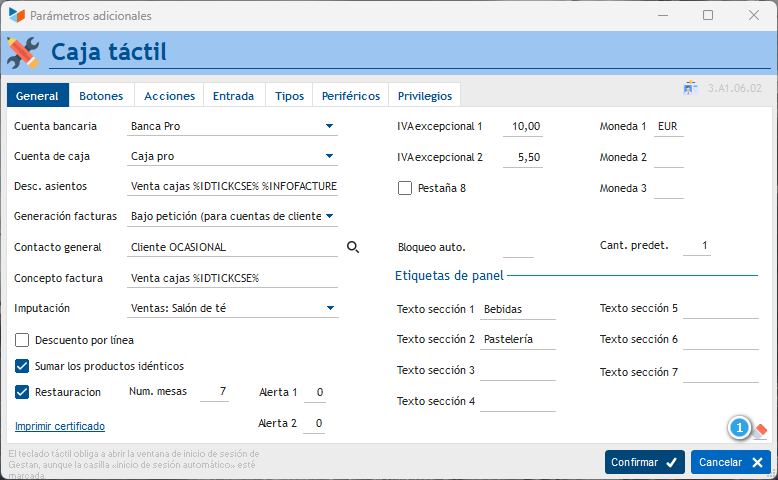This screenshot has height=480, width=778.
Task: Expand the Generación facturas dropdown
Action: [x=329, y=216]
